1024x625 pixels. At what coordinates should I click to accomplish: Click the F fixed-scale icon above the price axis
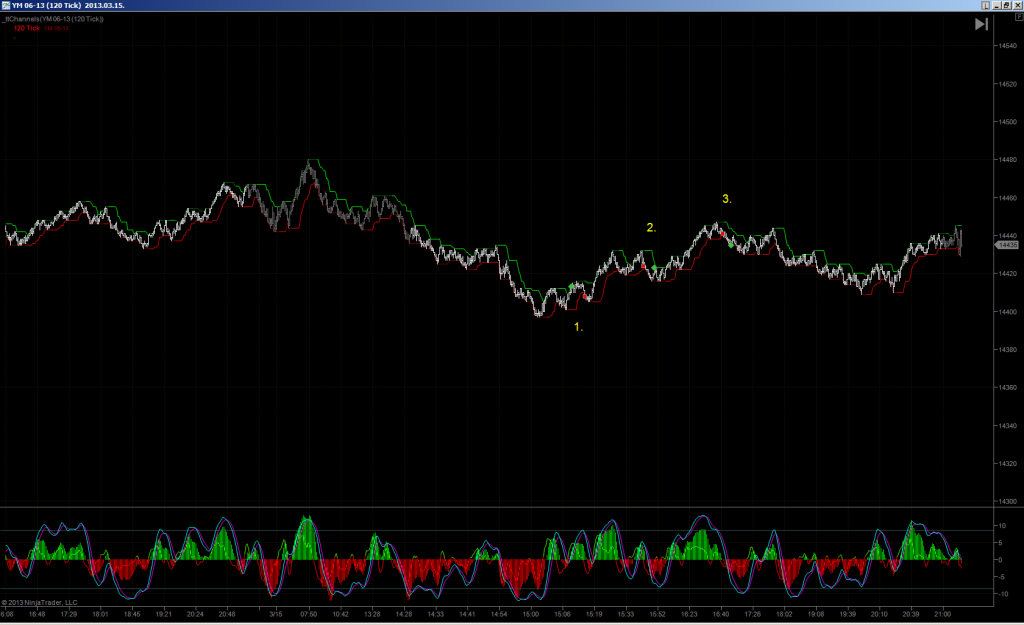(1019, 17)
